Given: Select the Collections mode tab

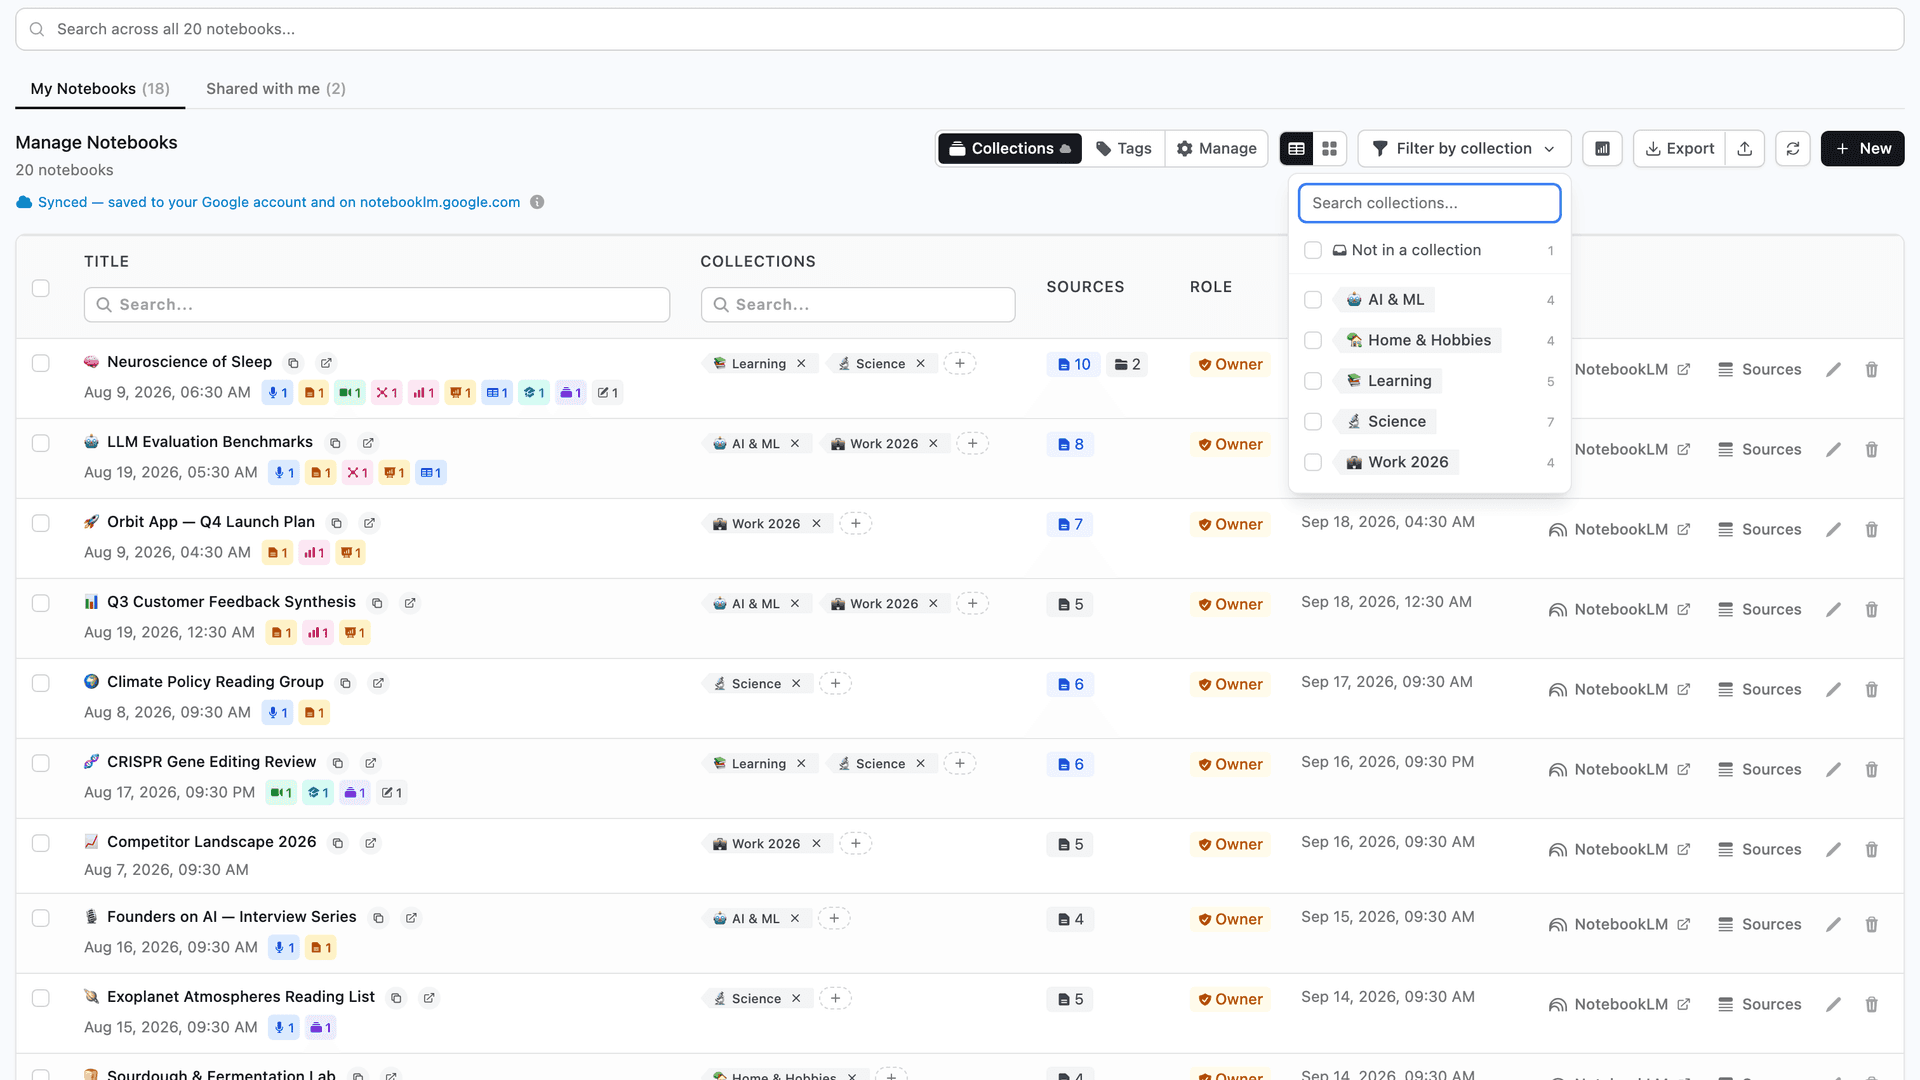Looking at the screenshot, I should click(x=1010, y=149).
